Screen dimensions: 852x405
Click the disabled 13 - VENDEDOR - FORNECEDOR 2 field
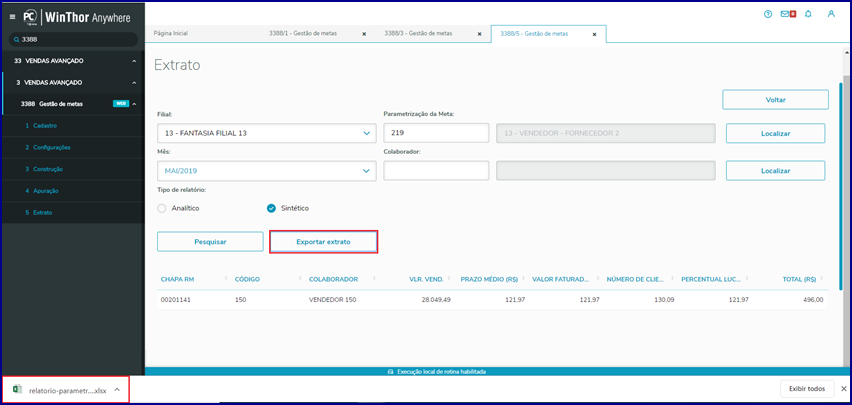tap(606, 133)
